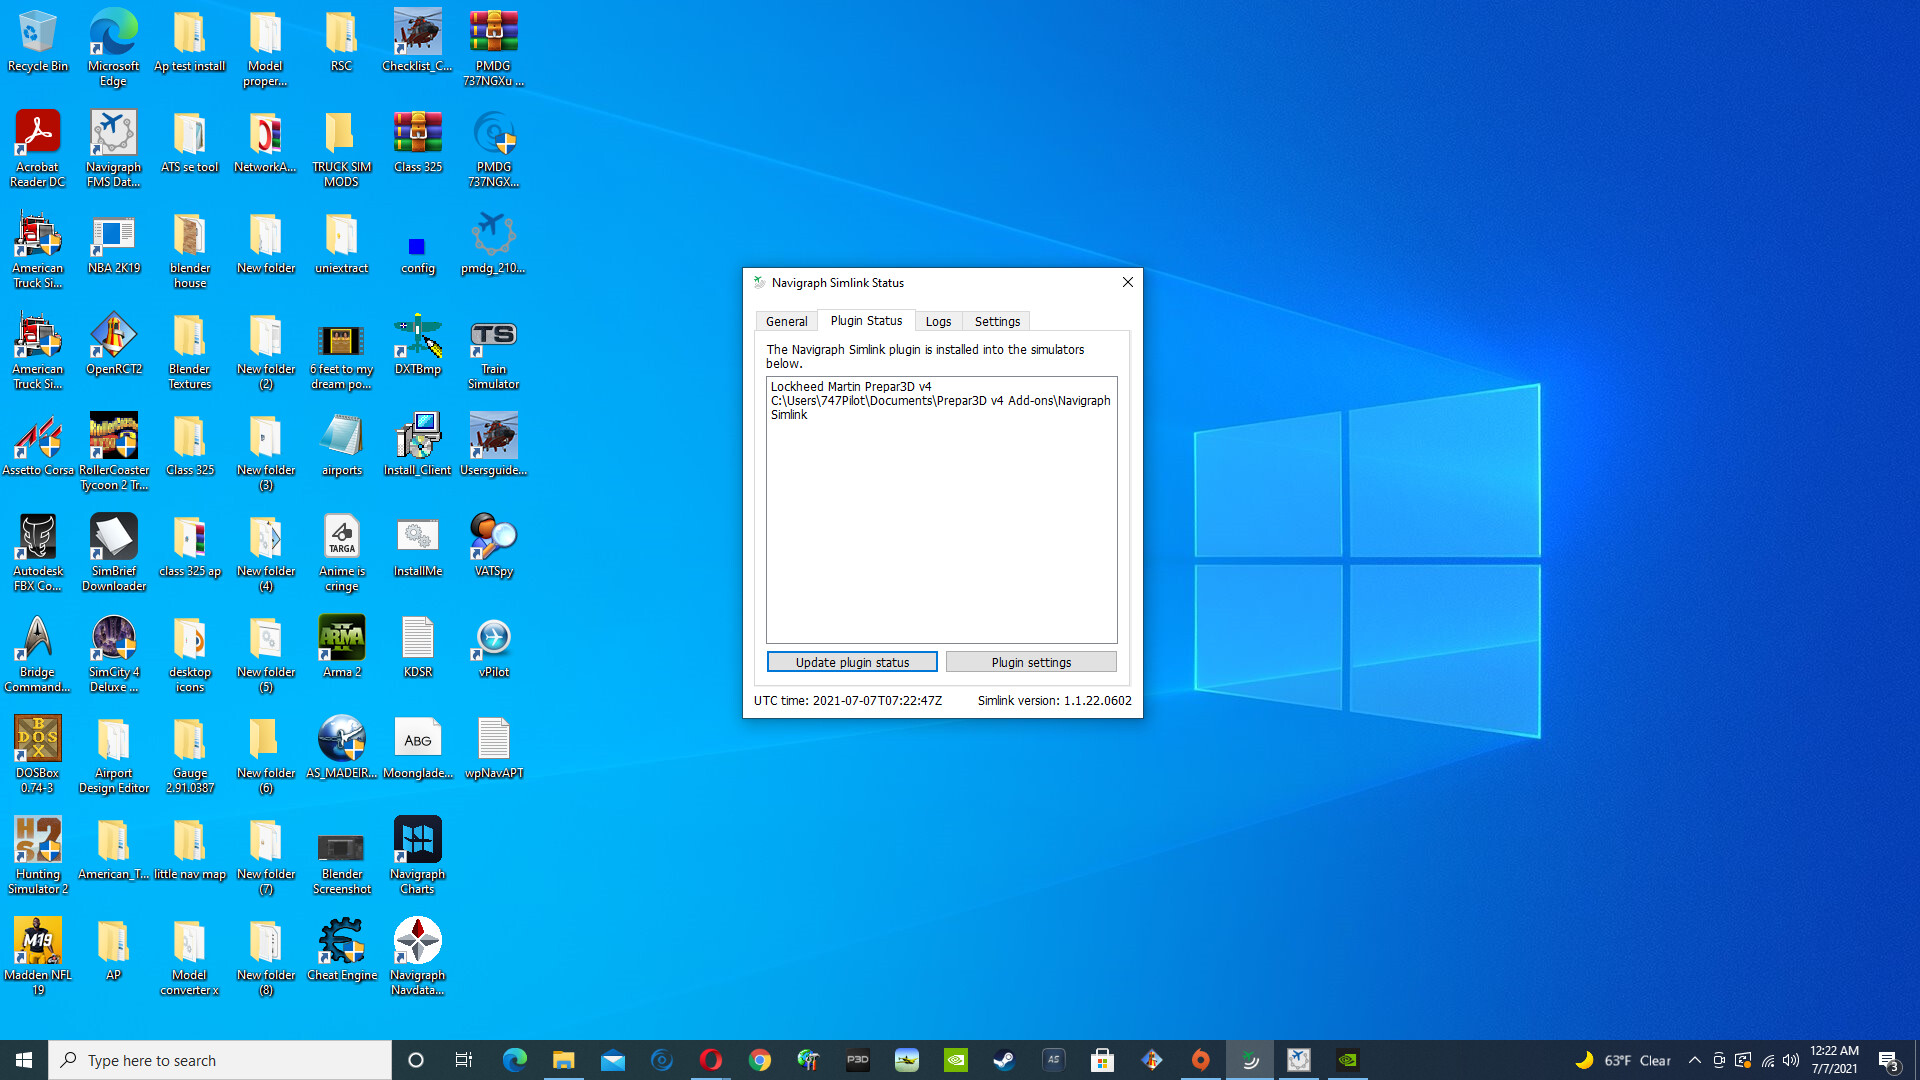Screen dimensions: 1920x1080
Task: Click Steam icon in taskbar
Action: [1004, 1060]
